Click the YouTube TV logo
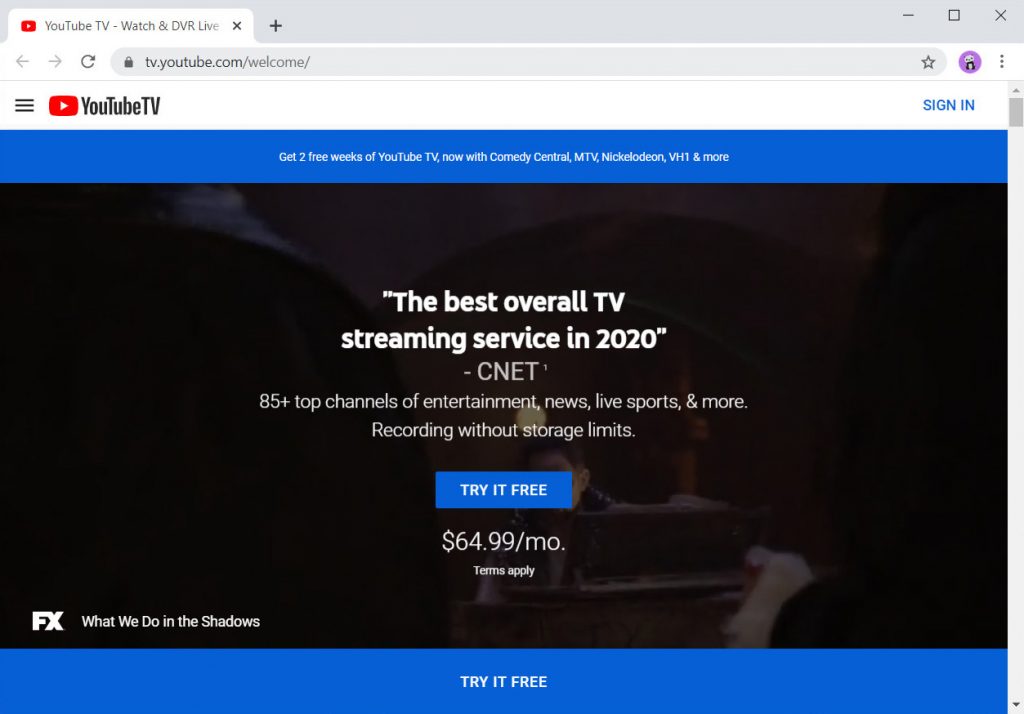1024x714 pixels. coord(104,106)
